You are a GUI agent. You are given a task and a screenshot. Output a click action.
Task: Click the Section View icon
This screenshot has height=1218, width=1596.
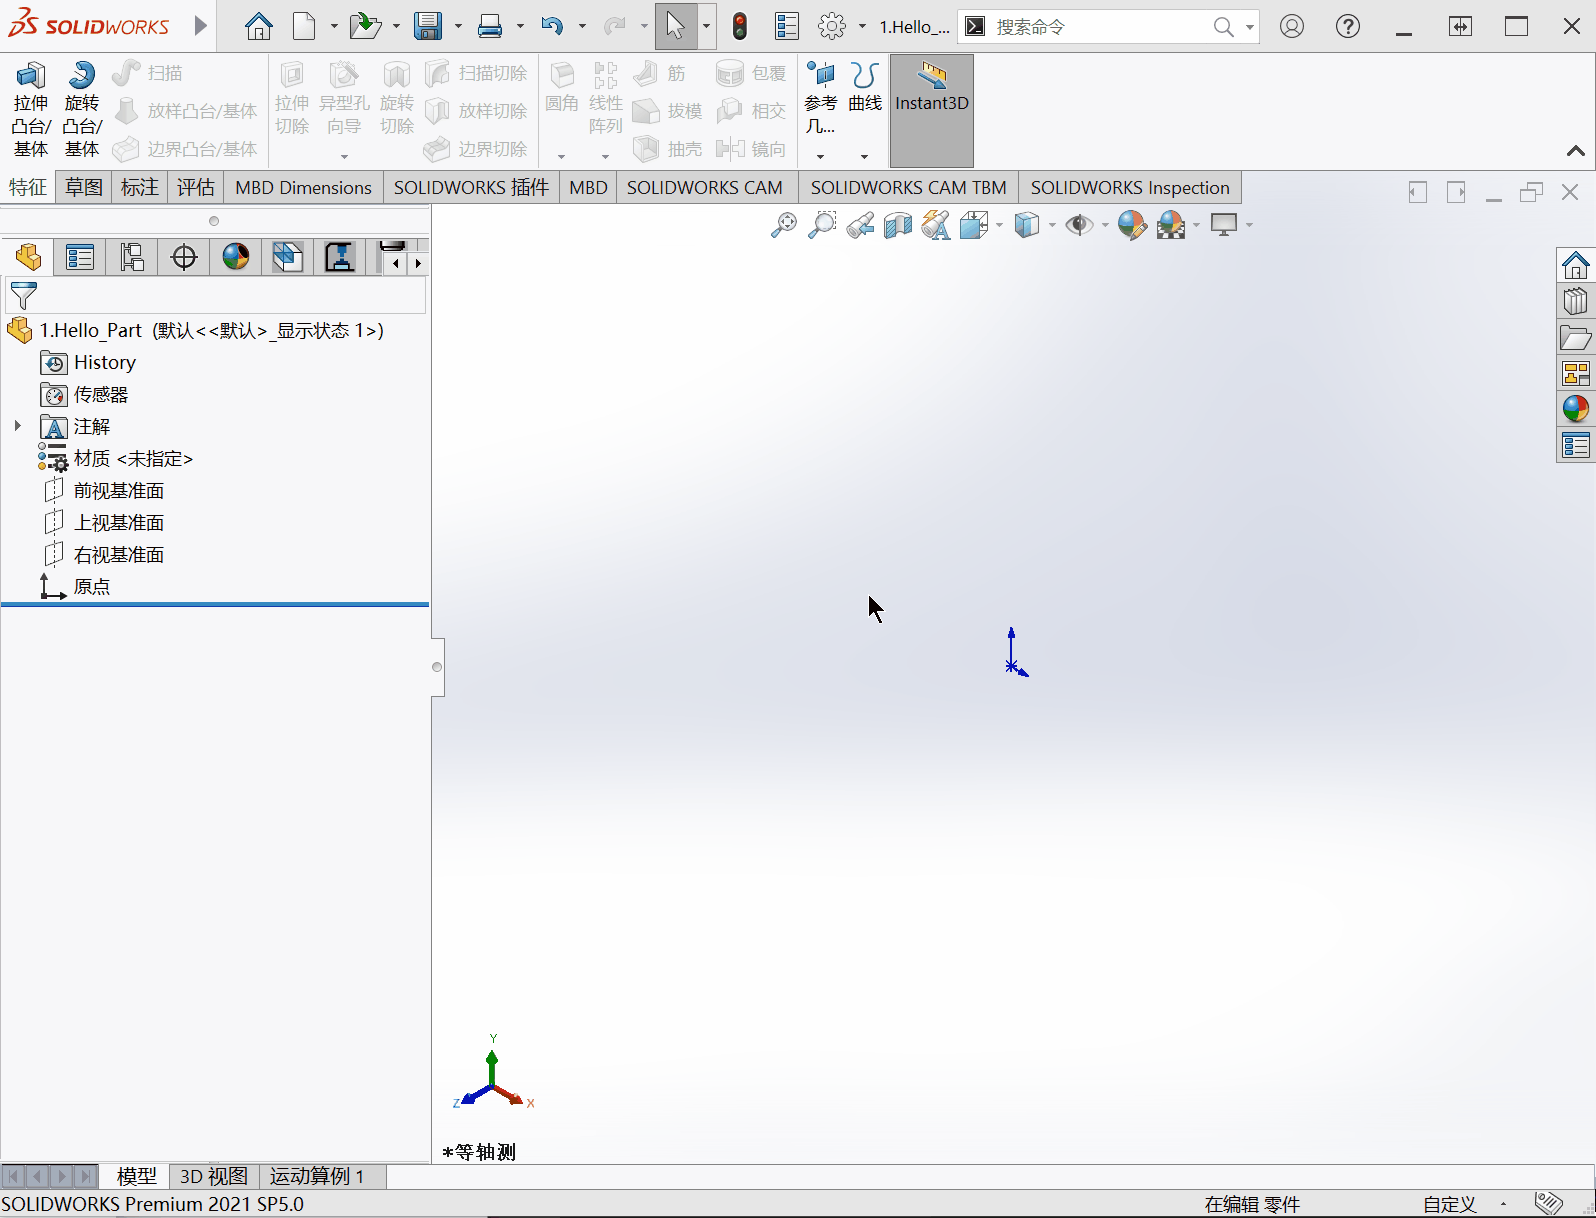[898, 225]
